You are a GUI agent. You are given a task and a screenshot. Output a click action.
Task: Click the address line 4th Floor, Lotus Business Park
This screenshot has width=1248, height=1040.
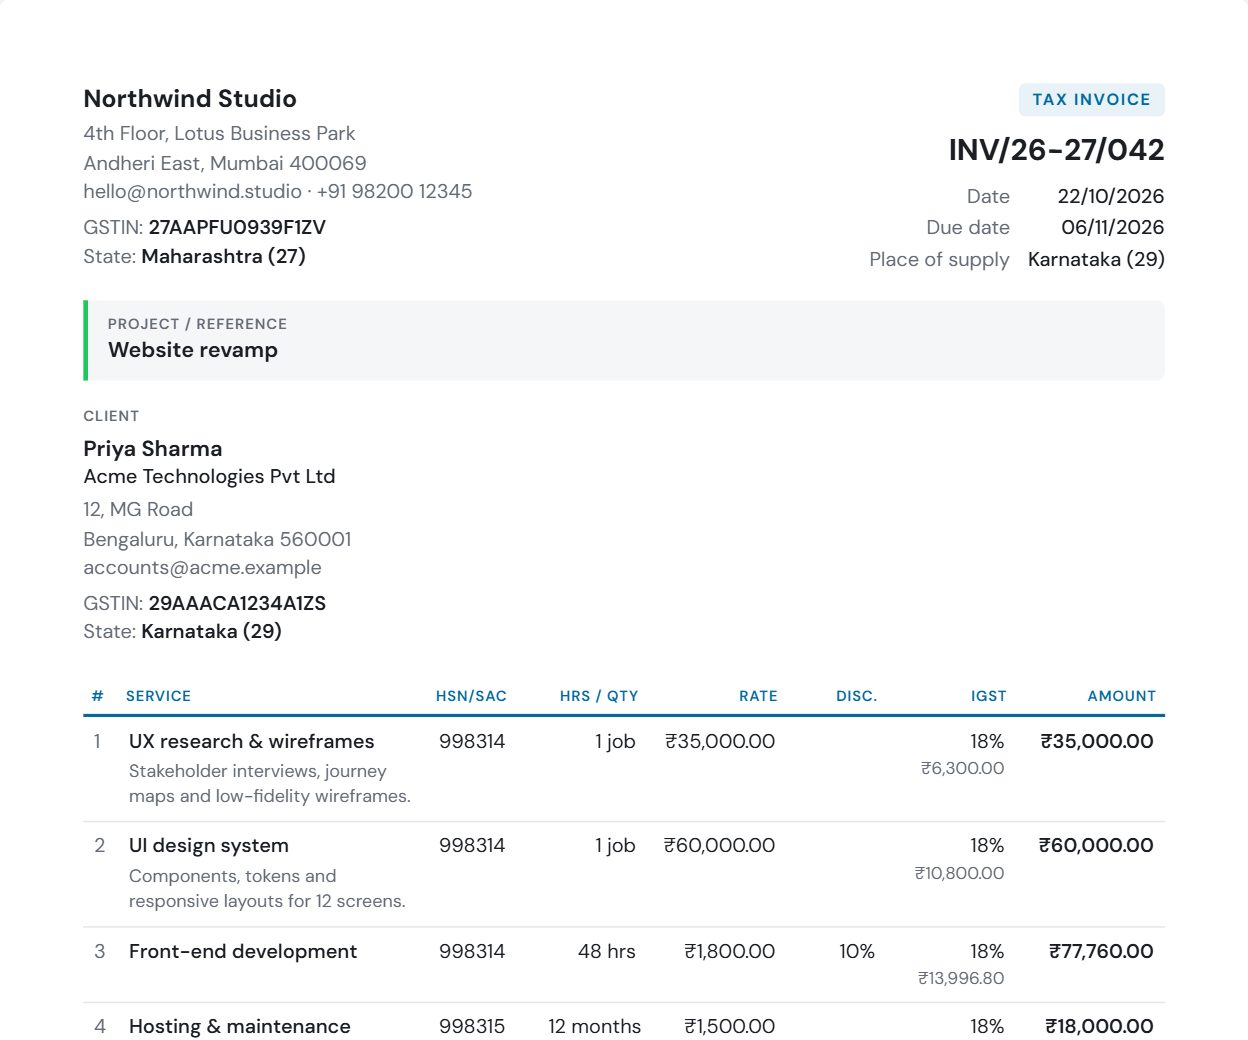pyautogui.click(x=219, y=133)
